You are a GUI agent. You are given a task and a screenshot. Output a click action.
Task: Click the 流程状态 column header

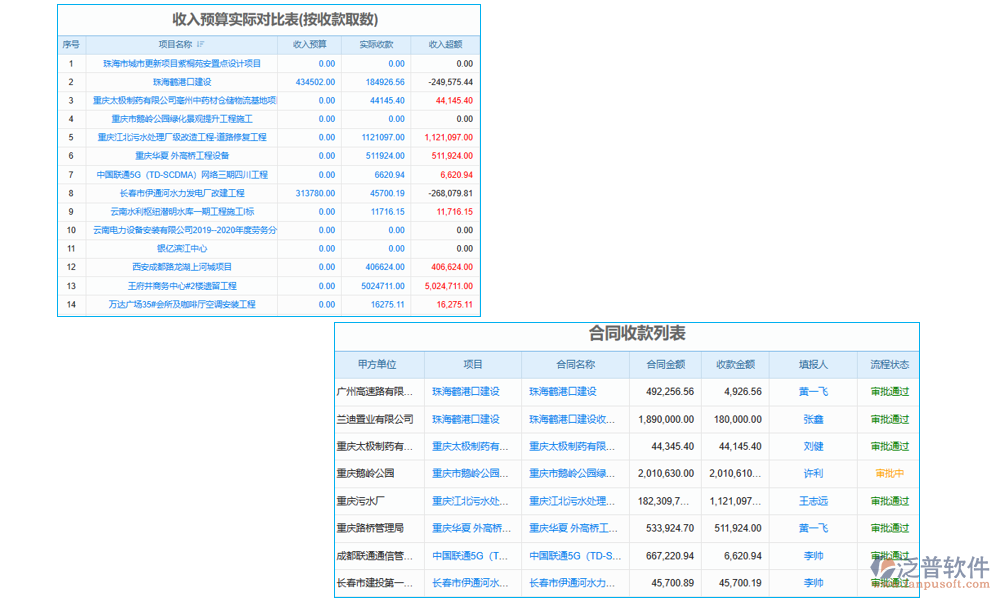888,364
